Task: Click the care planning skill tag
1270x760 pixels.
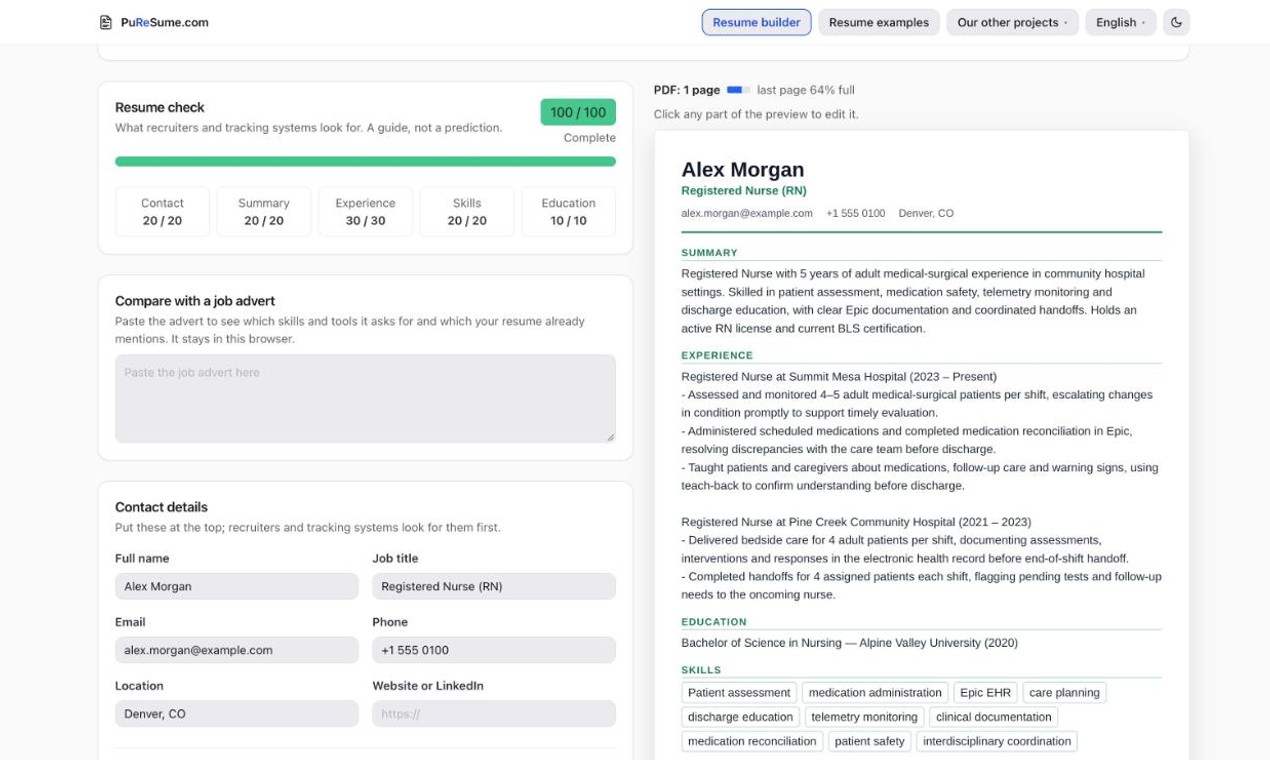Action: pos(1064,693)
